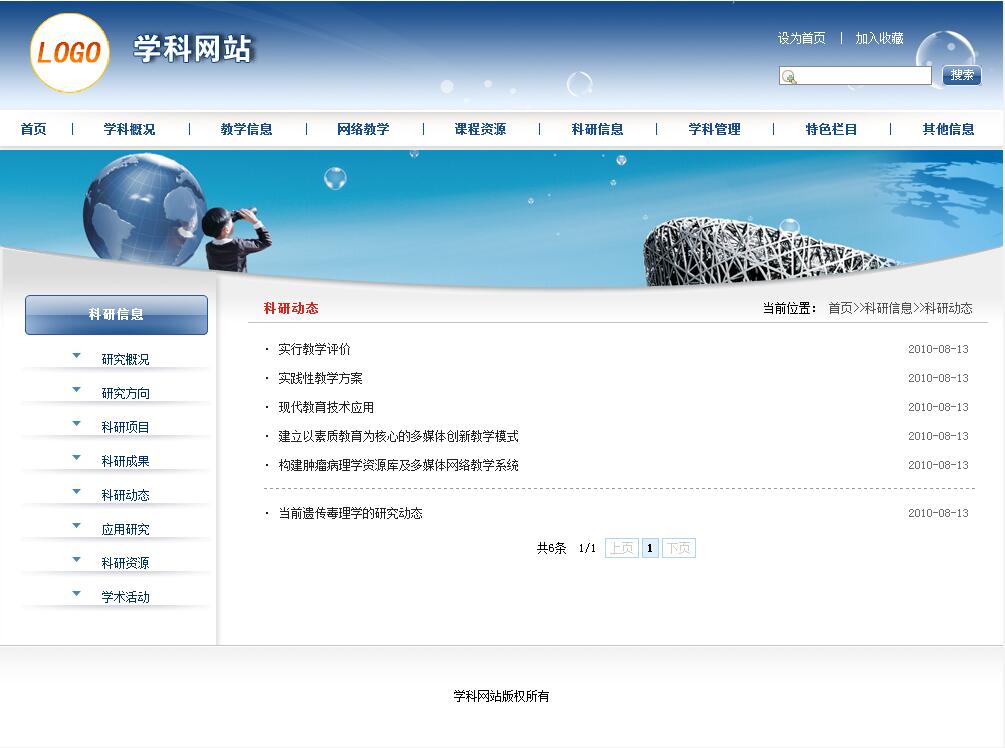Viewport: 1005px width, 748px height.
Task: Open the 科研动态 sidebar link
Action: pos(126,495)
